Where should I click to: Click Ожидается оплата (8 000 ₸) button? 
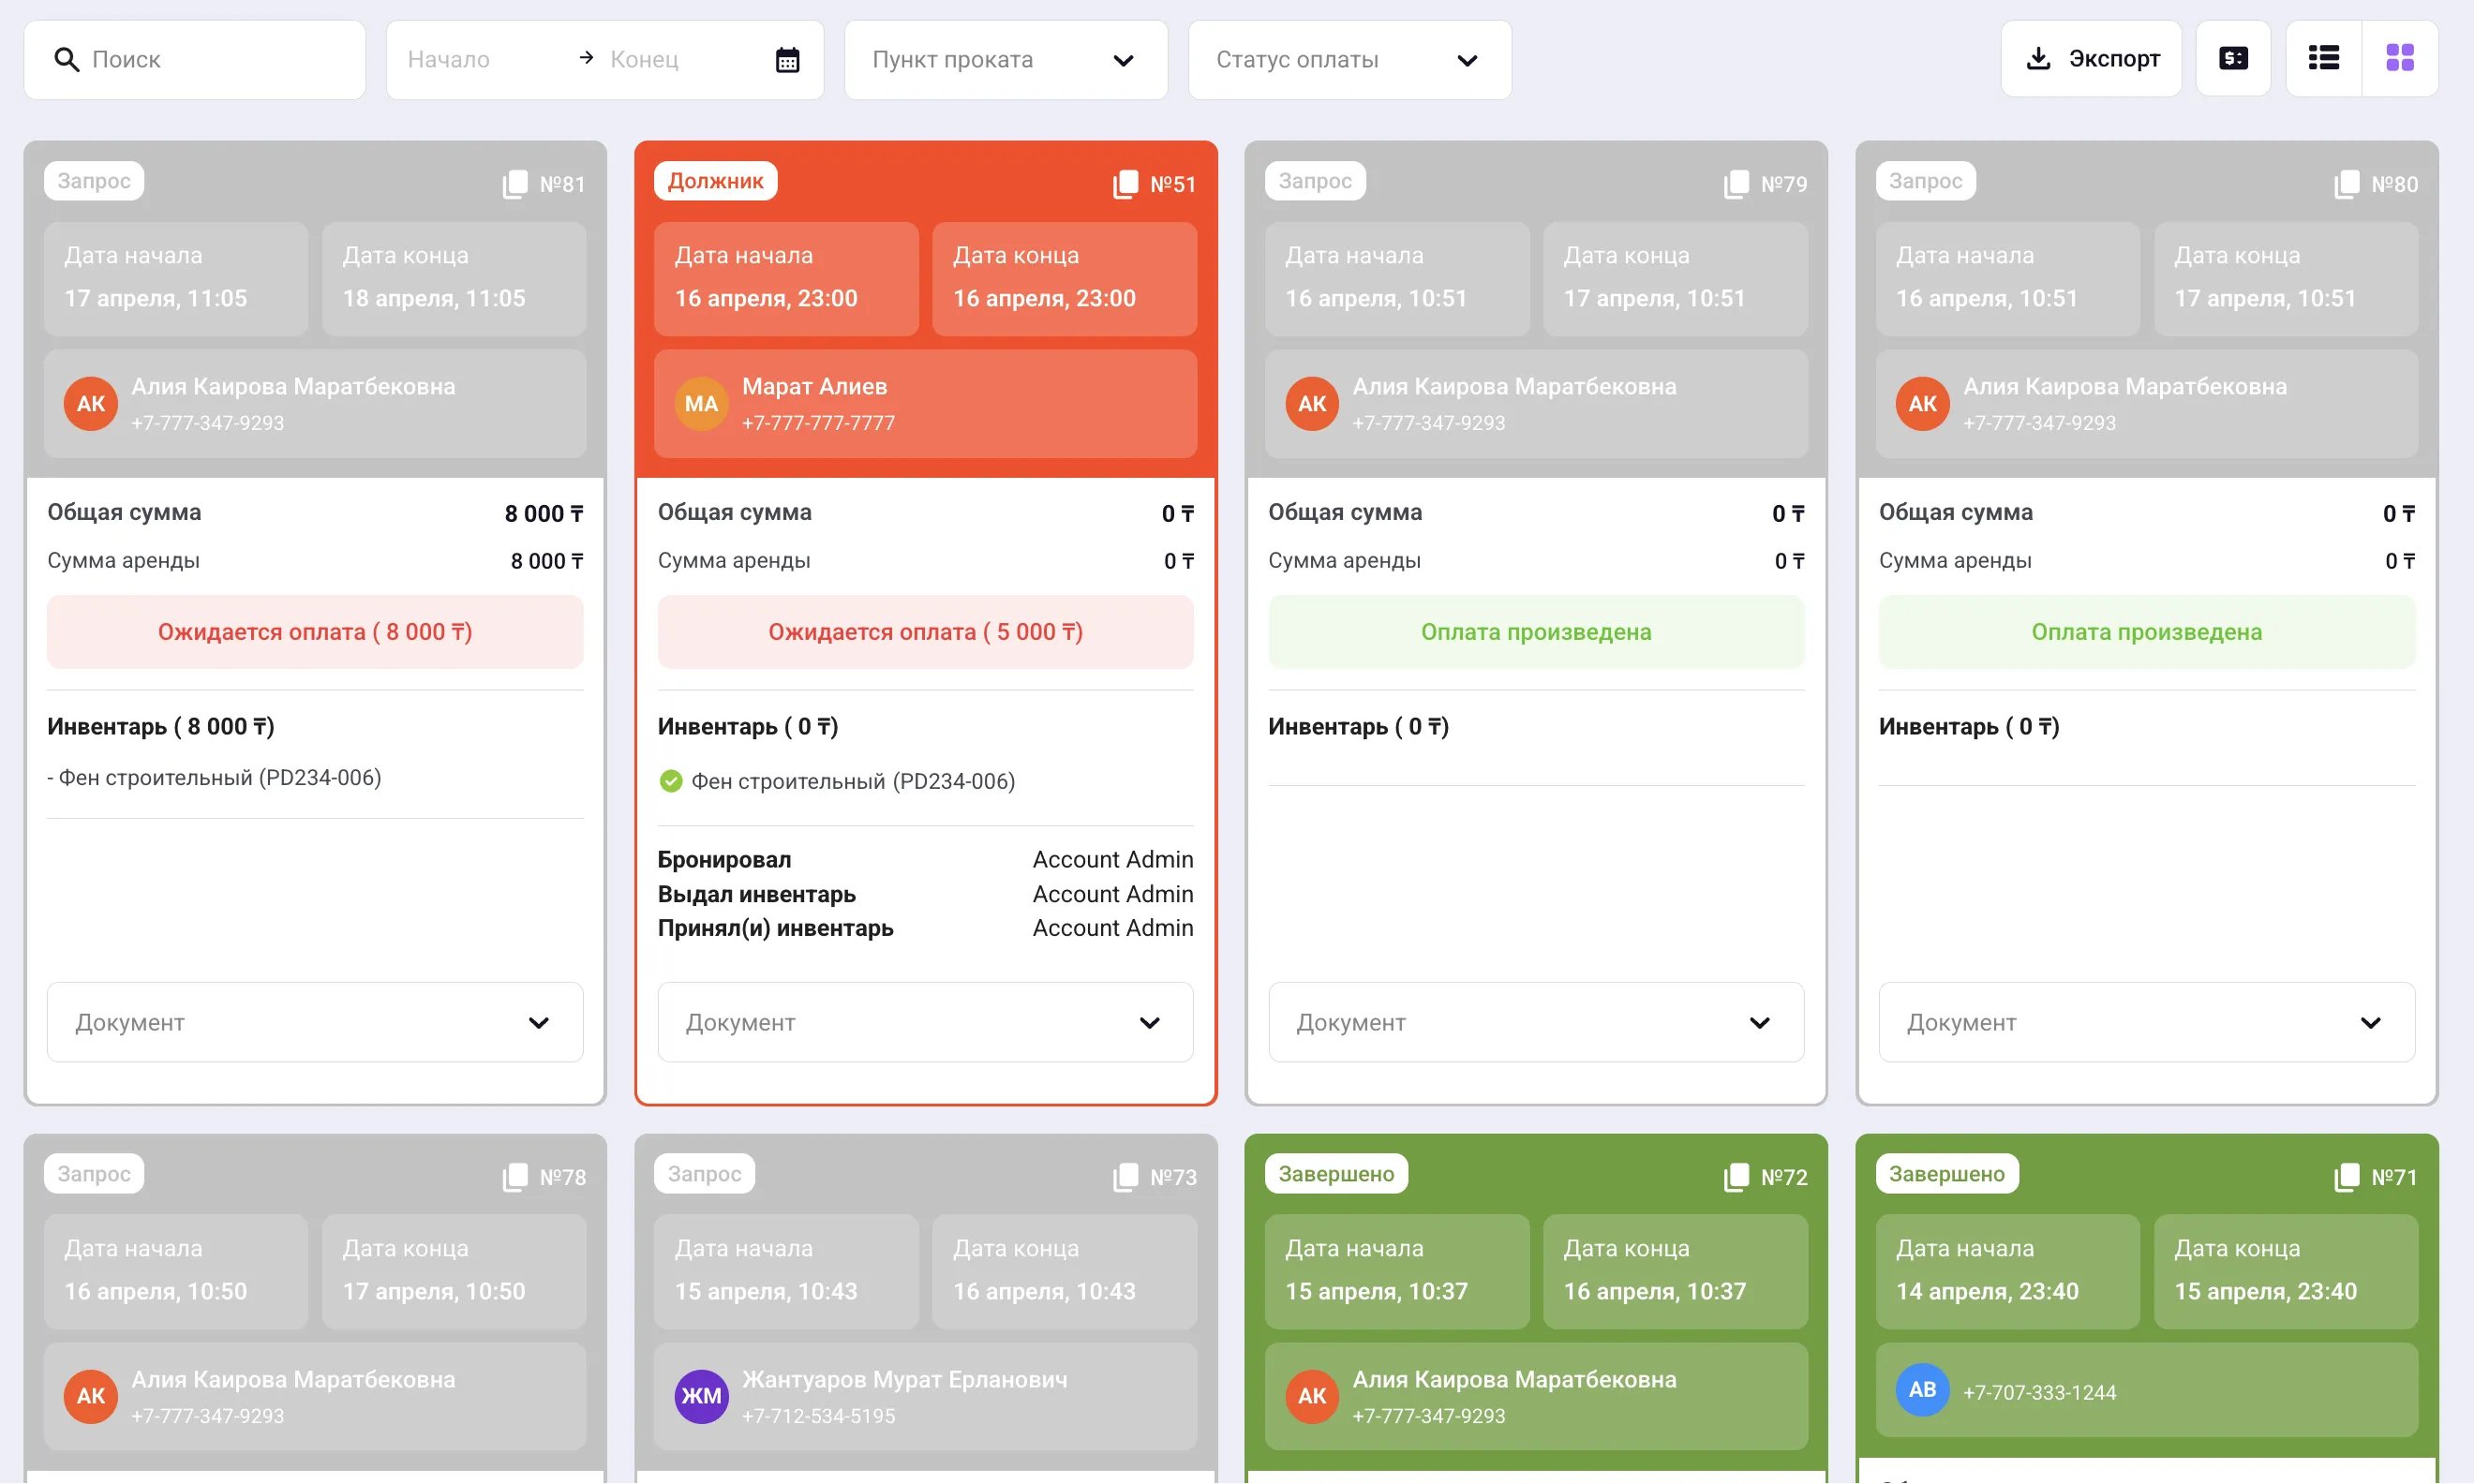(x=315, y=632)
